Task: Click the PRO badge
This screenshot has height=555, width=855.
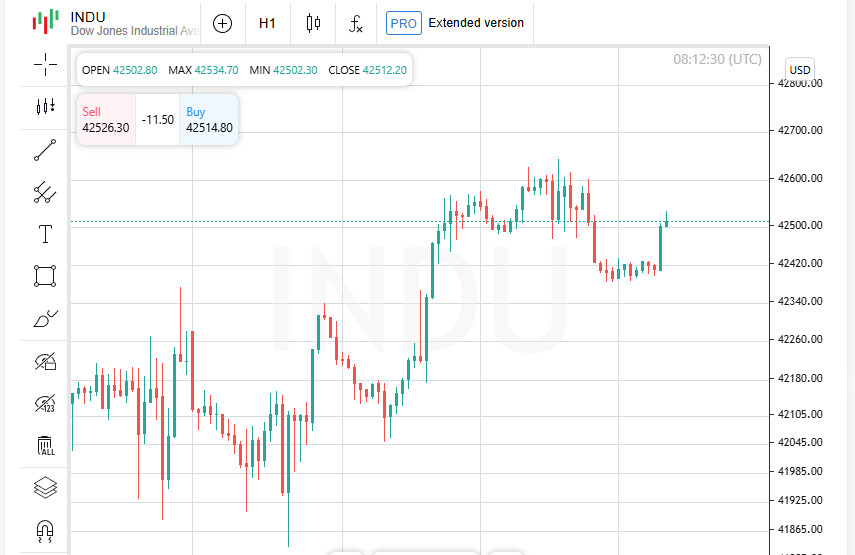Action: (x=404, y=23)
